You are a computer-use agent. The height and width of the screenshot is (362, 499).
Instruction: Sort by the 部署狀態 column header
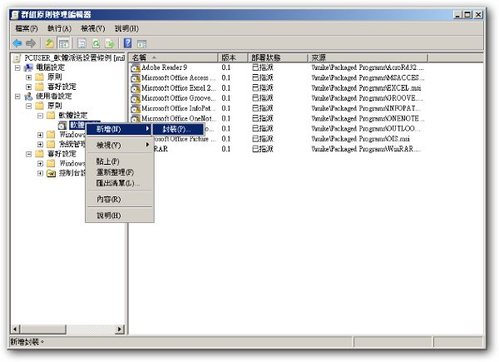click(277, 58)
